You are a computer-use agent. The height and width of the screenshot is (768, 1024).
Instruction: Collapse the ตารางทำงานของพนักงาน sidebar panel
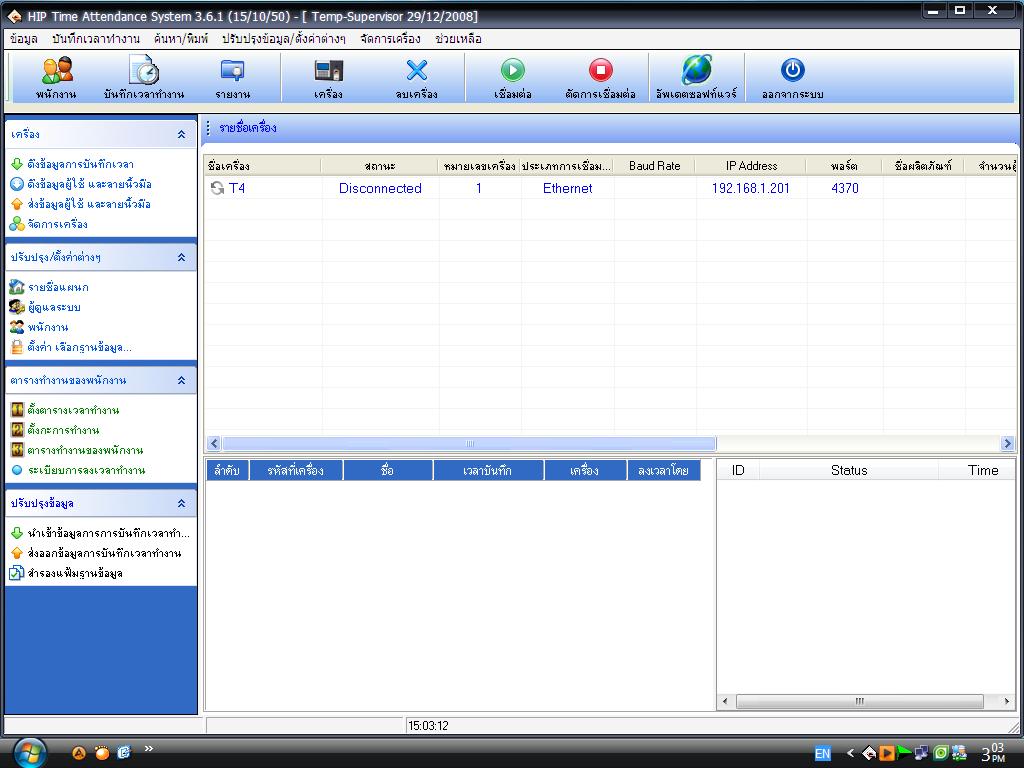182,380
